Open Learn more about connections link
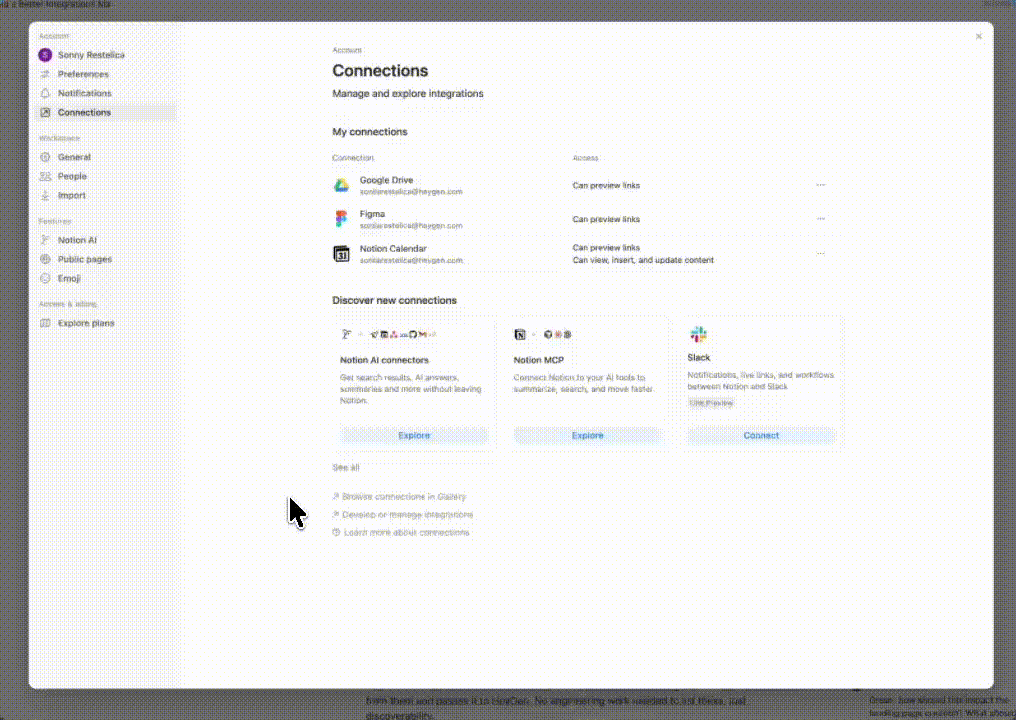Viewport: 1016px width, 720px height. (406, 533)
